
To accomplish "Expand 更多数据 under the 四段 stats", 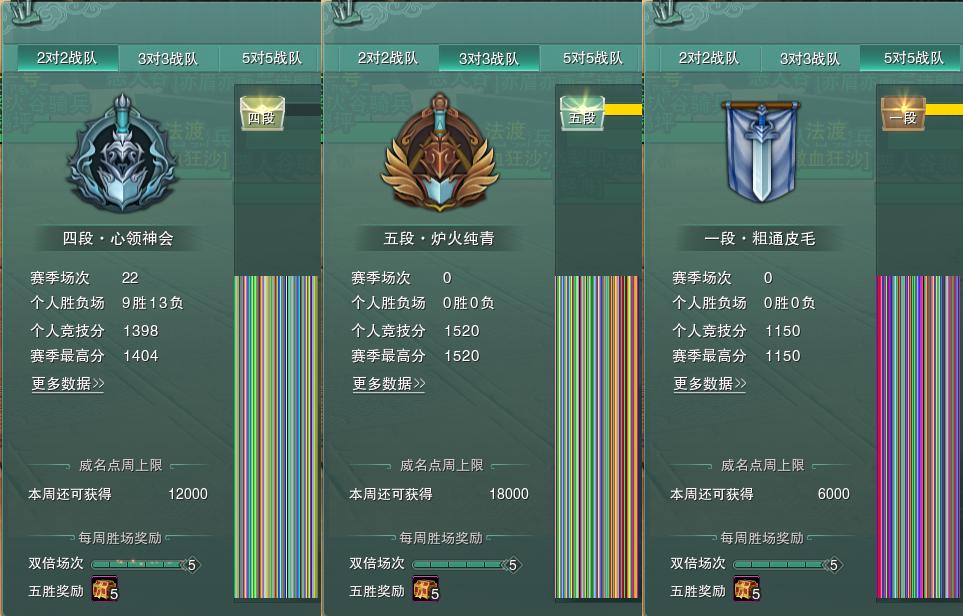I will pyautogui.click(x=68, y=384).
